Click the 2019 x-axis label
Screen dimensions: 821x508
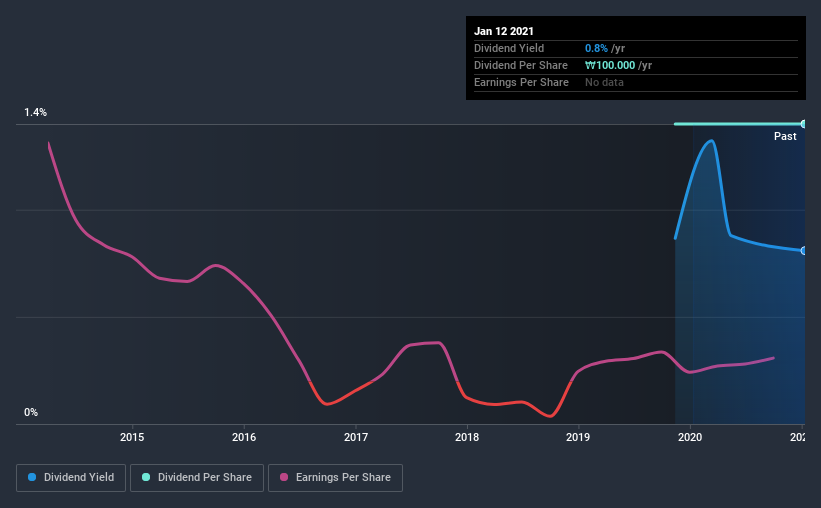point(578,437)
